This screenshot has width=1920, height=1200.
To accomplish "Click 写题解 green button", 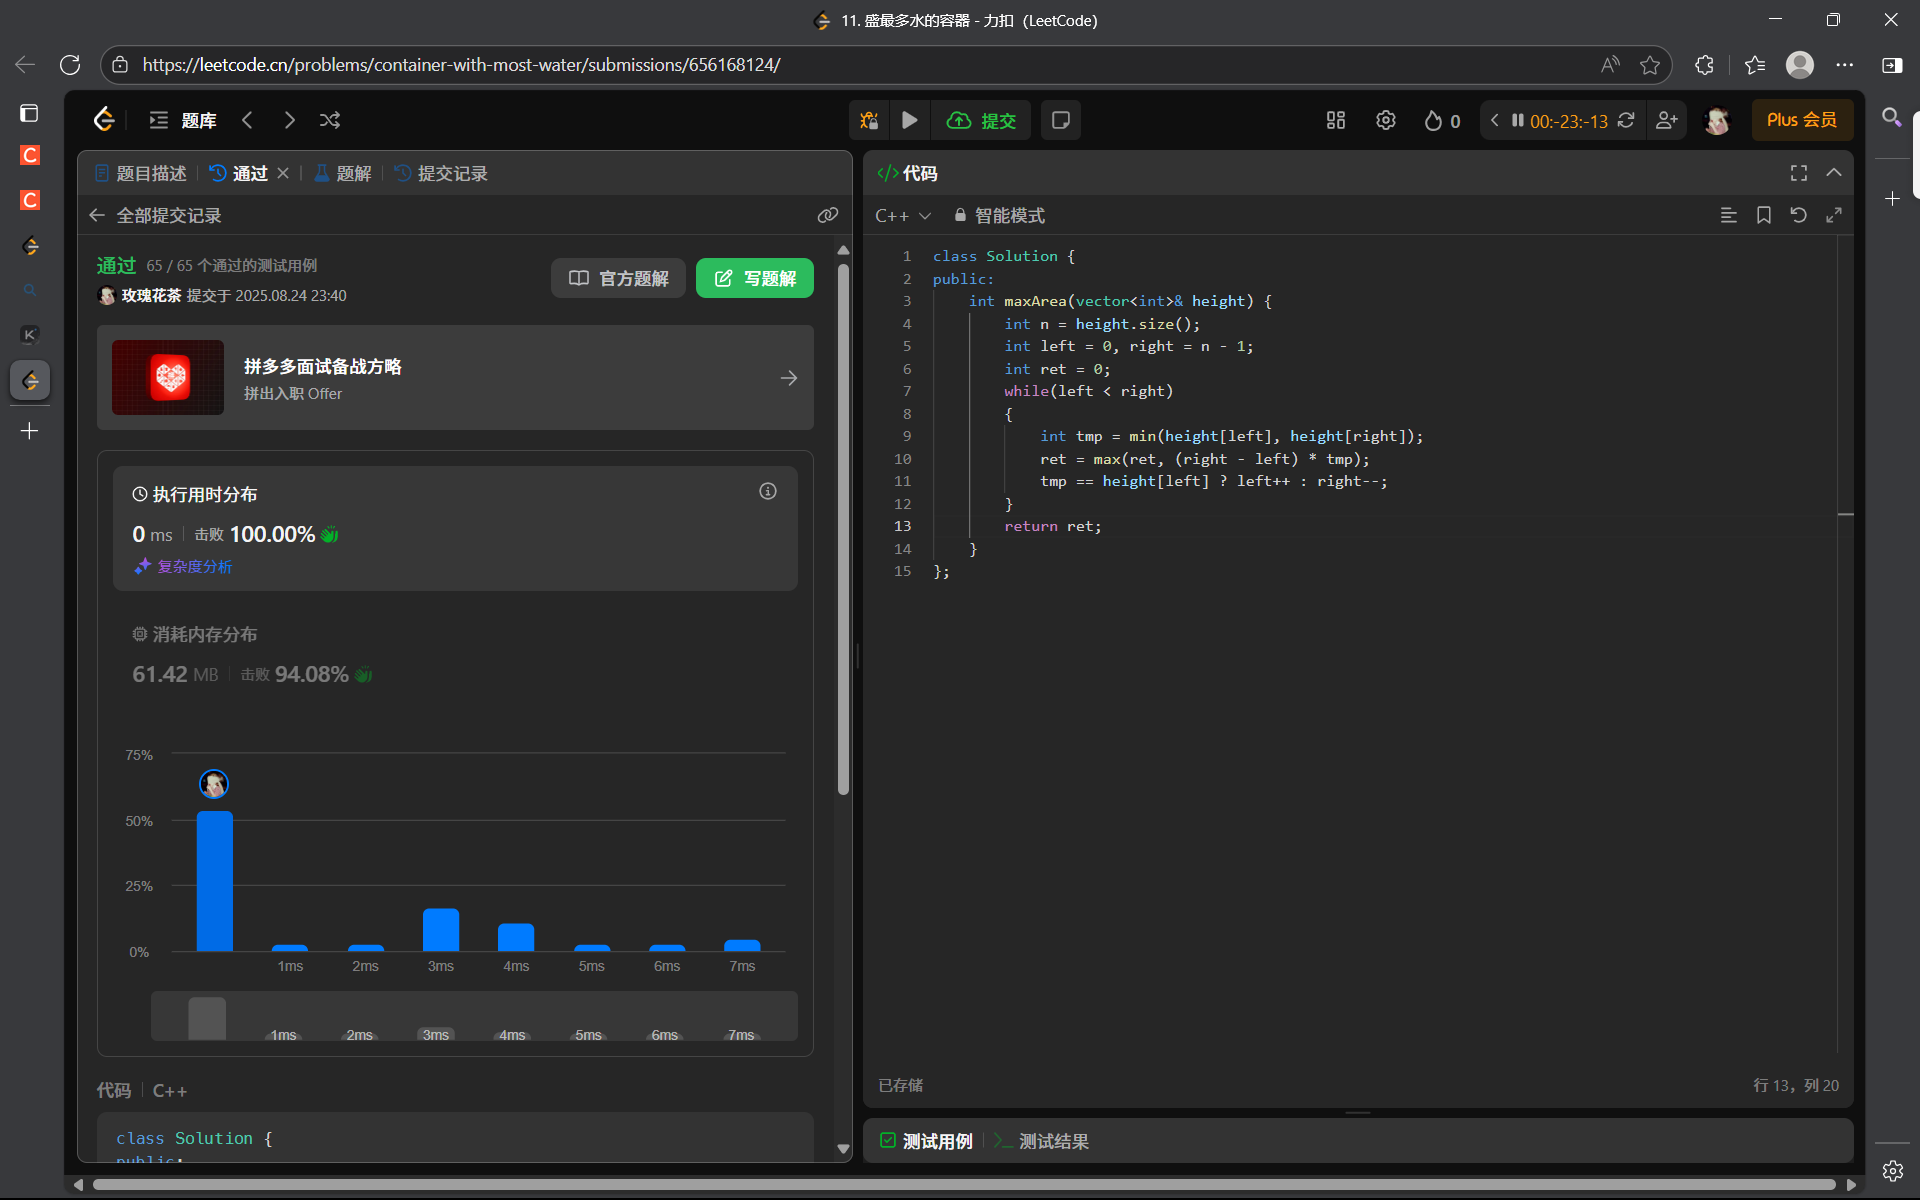I will coord(755,278).
